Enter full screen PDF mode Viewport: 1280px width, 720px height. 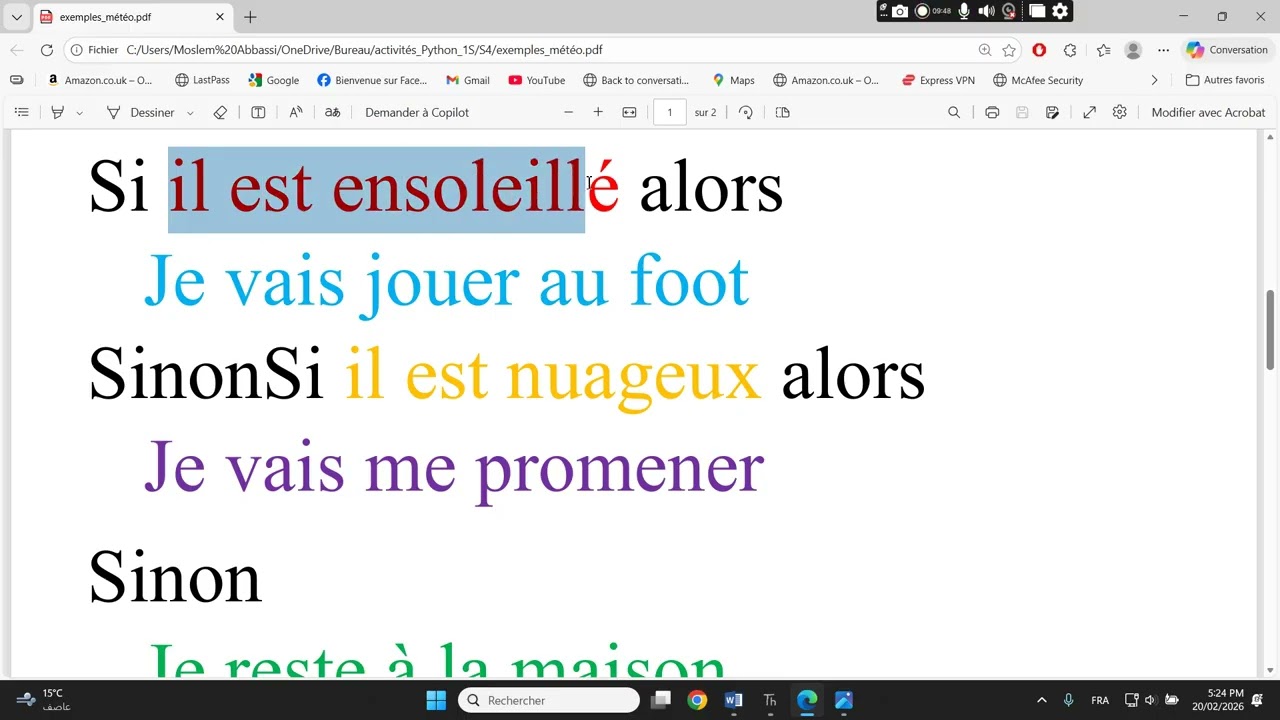coord(1089,112)
